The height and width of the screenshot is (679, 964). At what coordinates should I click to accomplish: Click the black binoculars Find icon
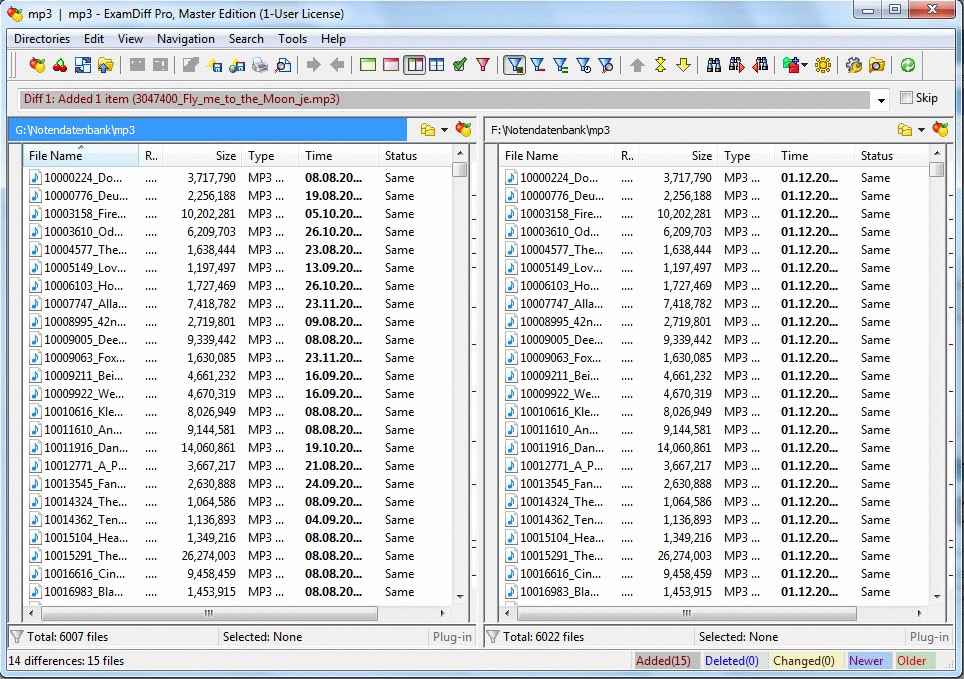tap(714, 65)
